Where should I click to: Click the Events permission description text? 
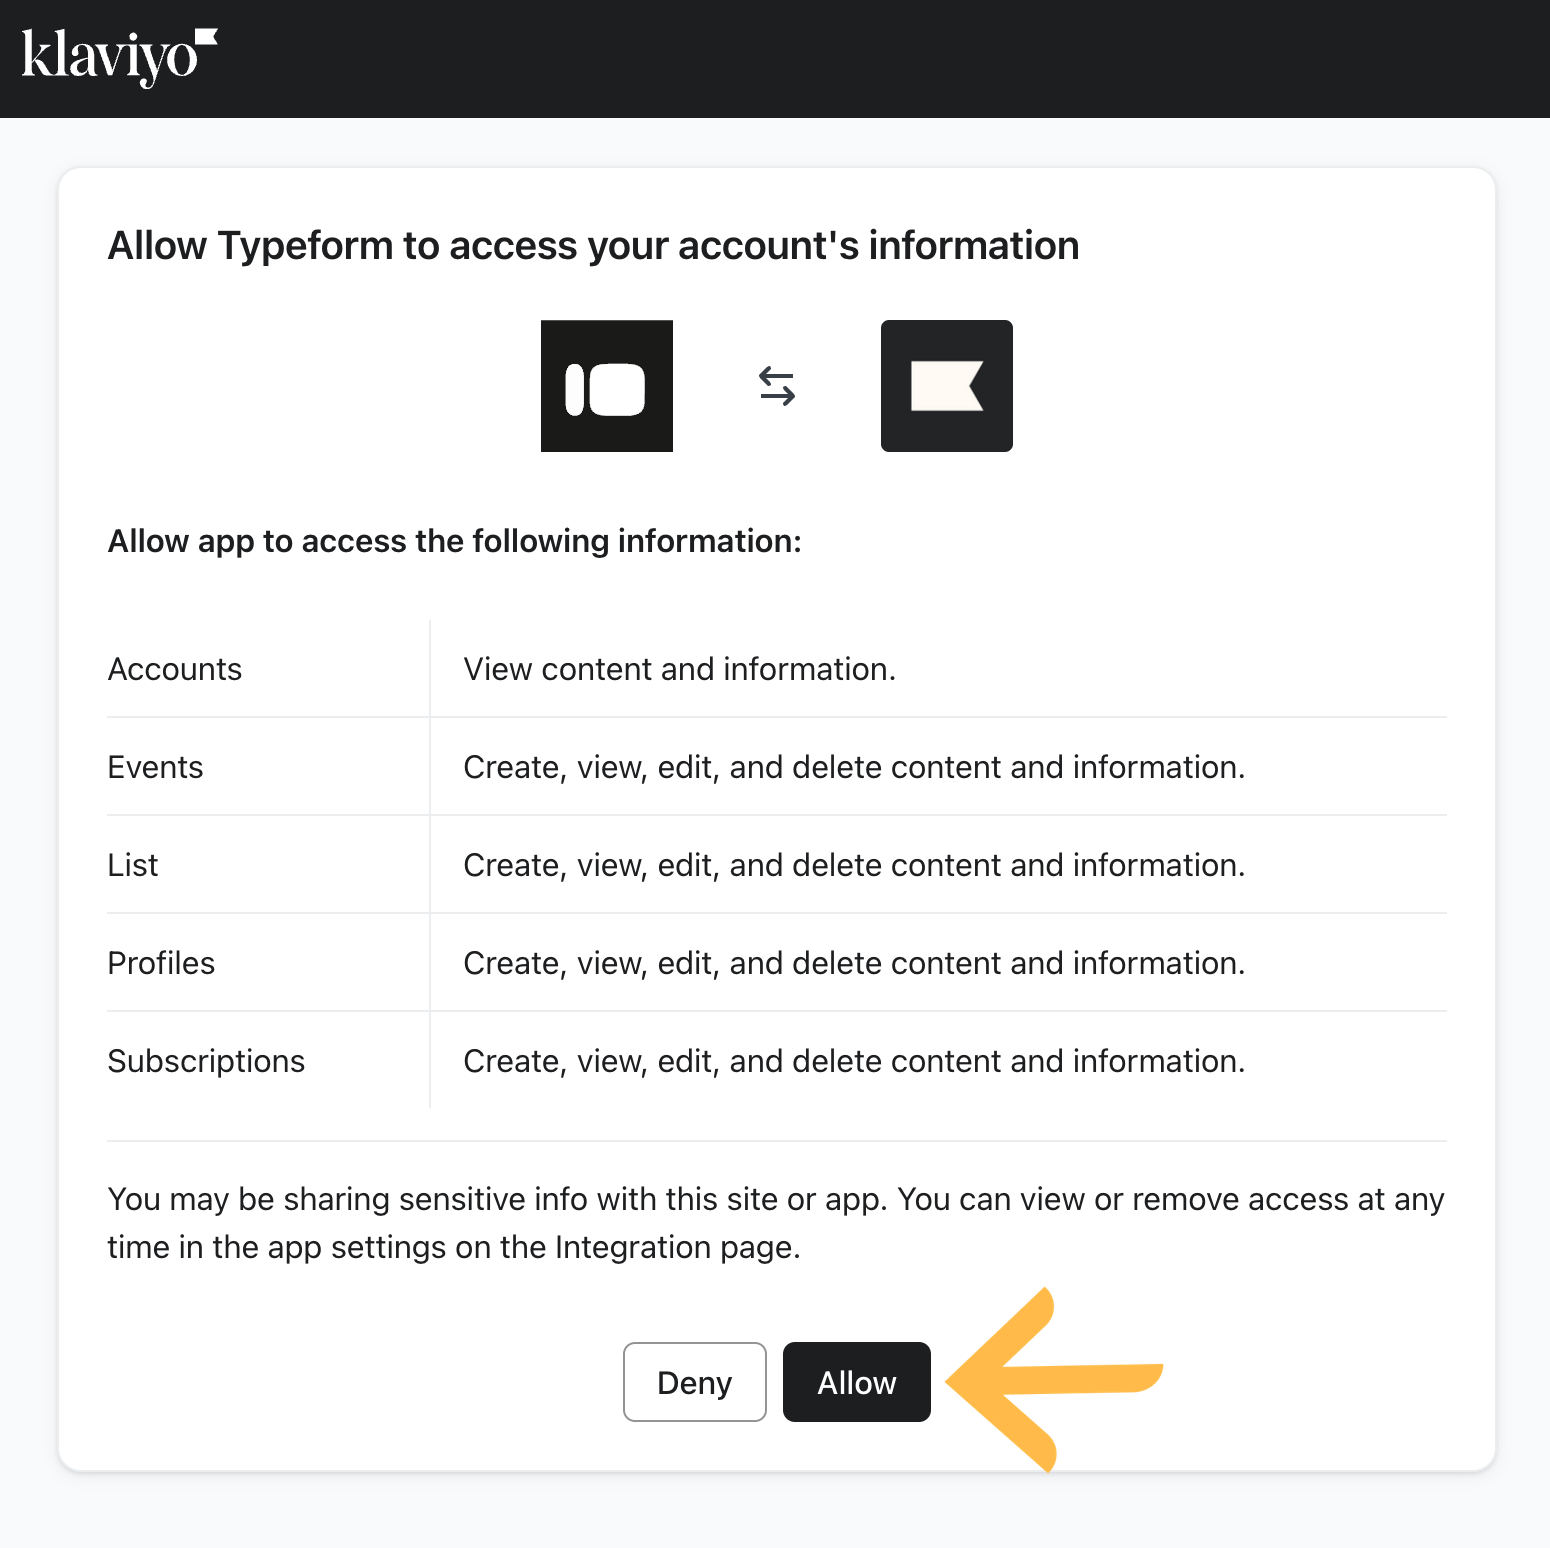[855, 767]
